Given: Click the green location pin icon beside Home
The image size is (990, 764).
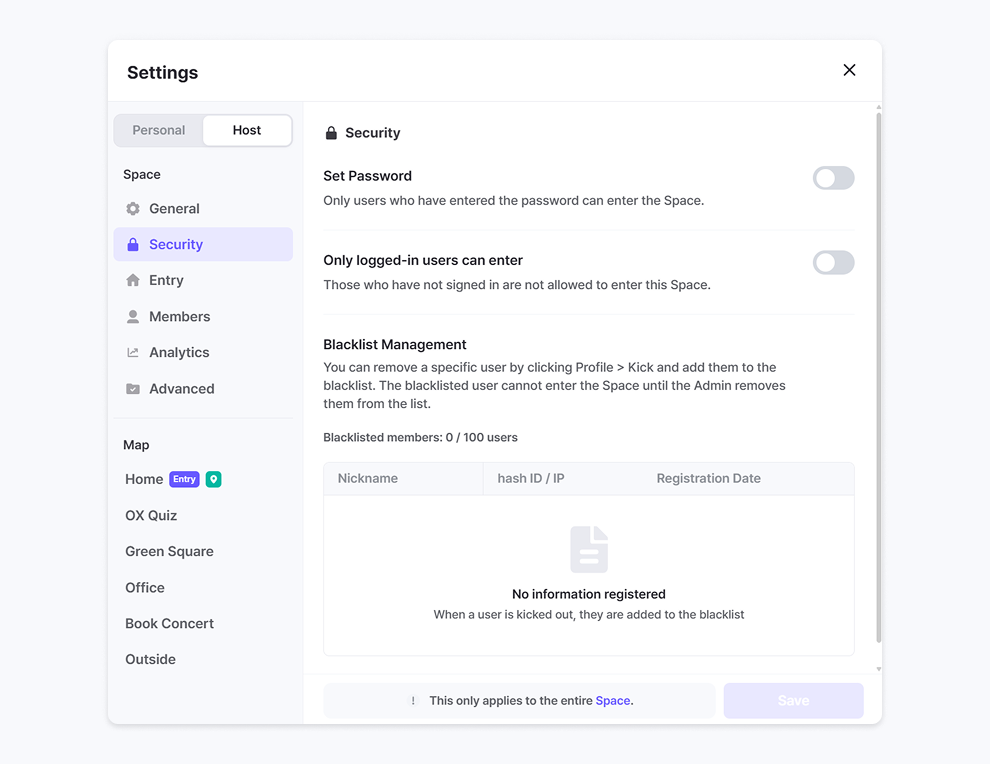Looking at the screenshot, I should [x=213, y=479].
